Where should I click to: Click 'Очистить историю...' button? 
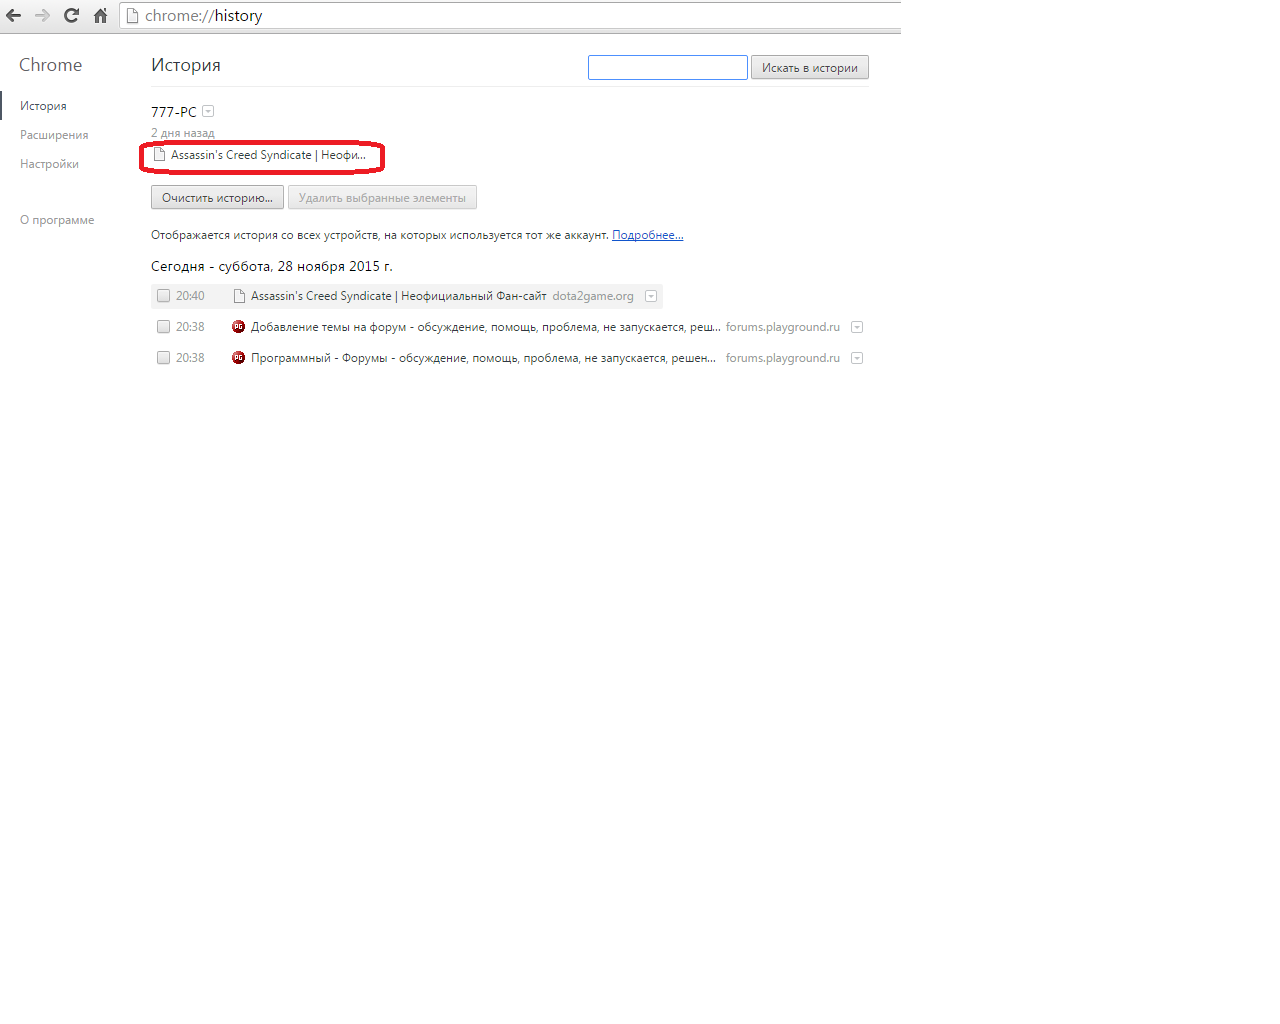(217, 198)
